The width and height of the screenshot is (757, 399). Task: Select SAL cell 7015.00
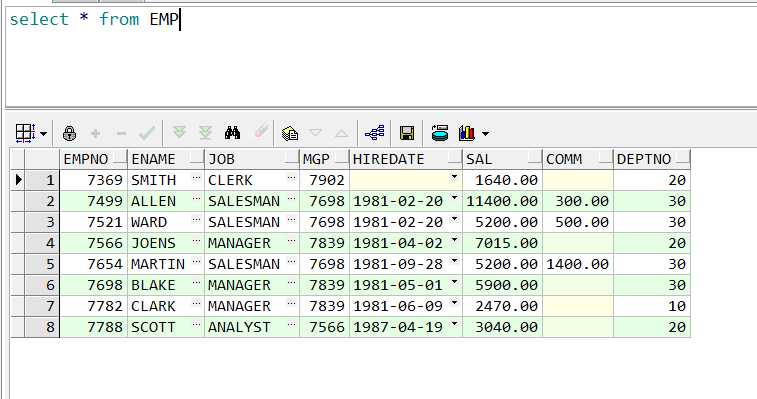(x=503, y=243)
